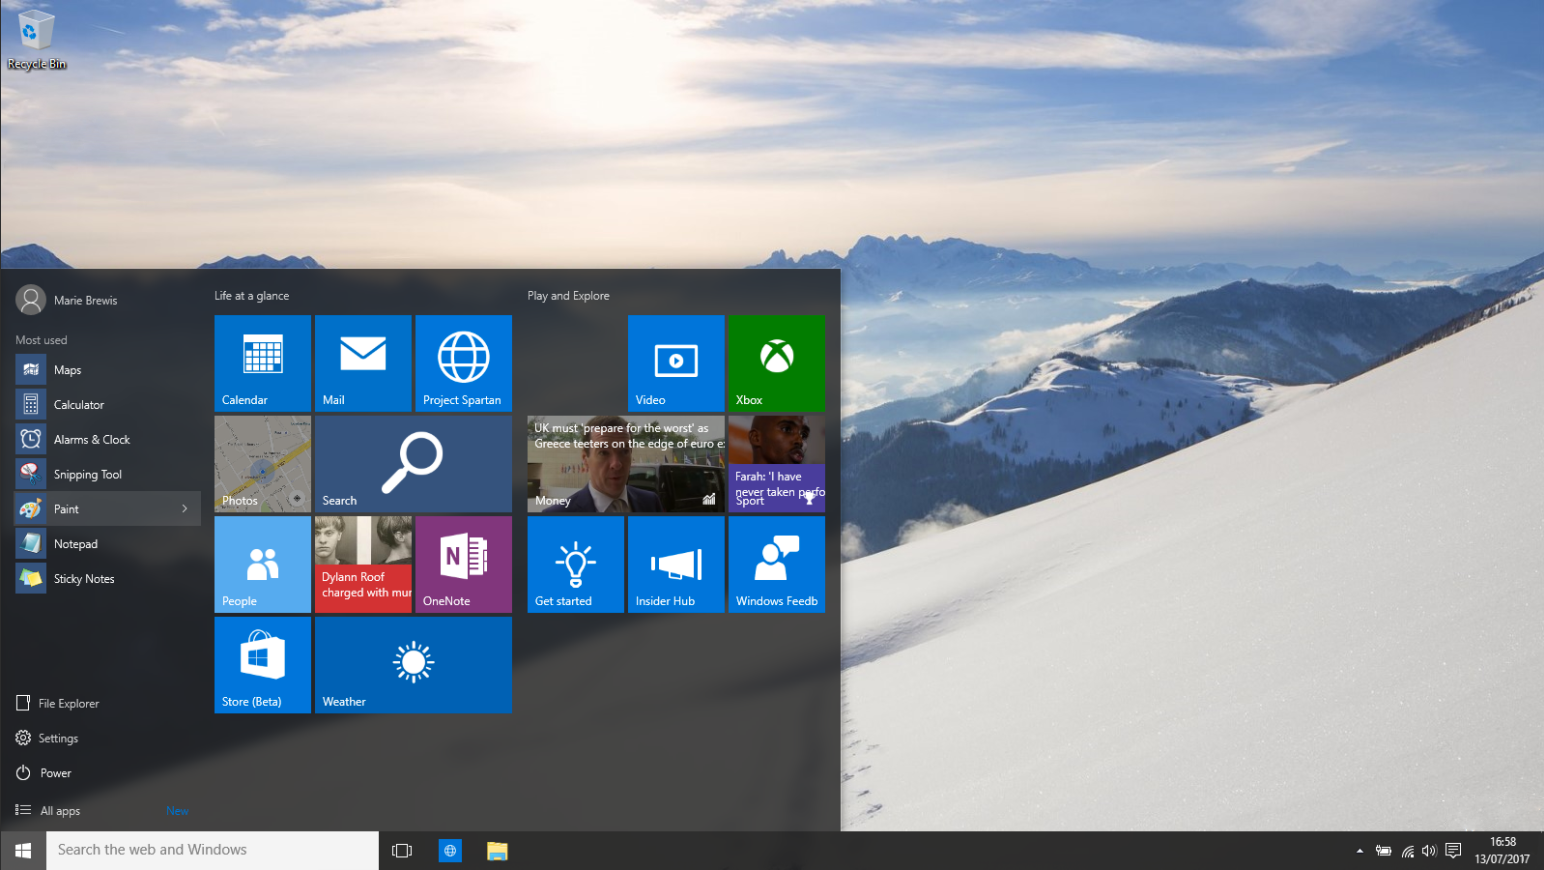Open Notepad from Most used list
The height and width of the screenshot is (870, 1544).
(x=107, y=544)
